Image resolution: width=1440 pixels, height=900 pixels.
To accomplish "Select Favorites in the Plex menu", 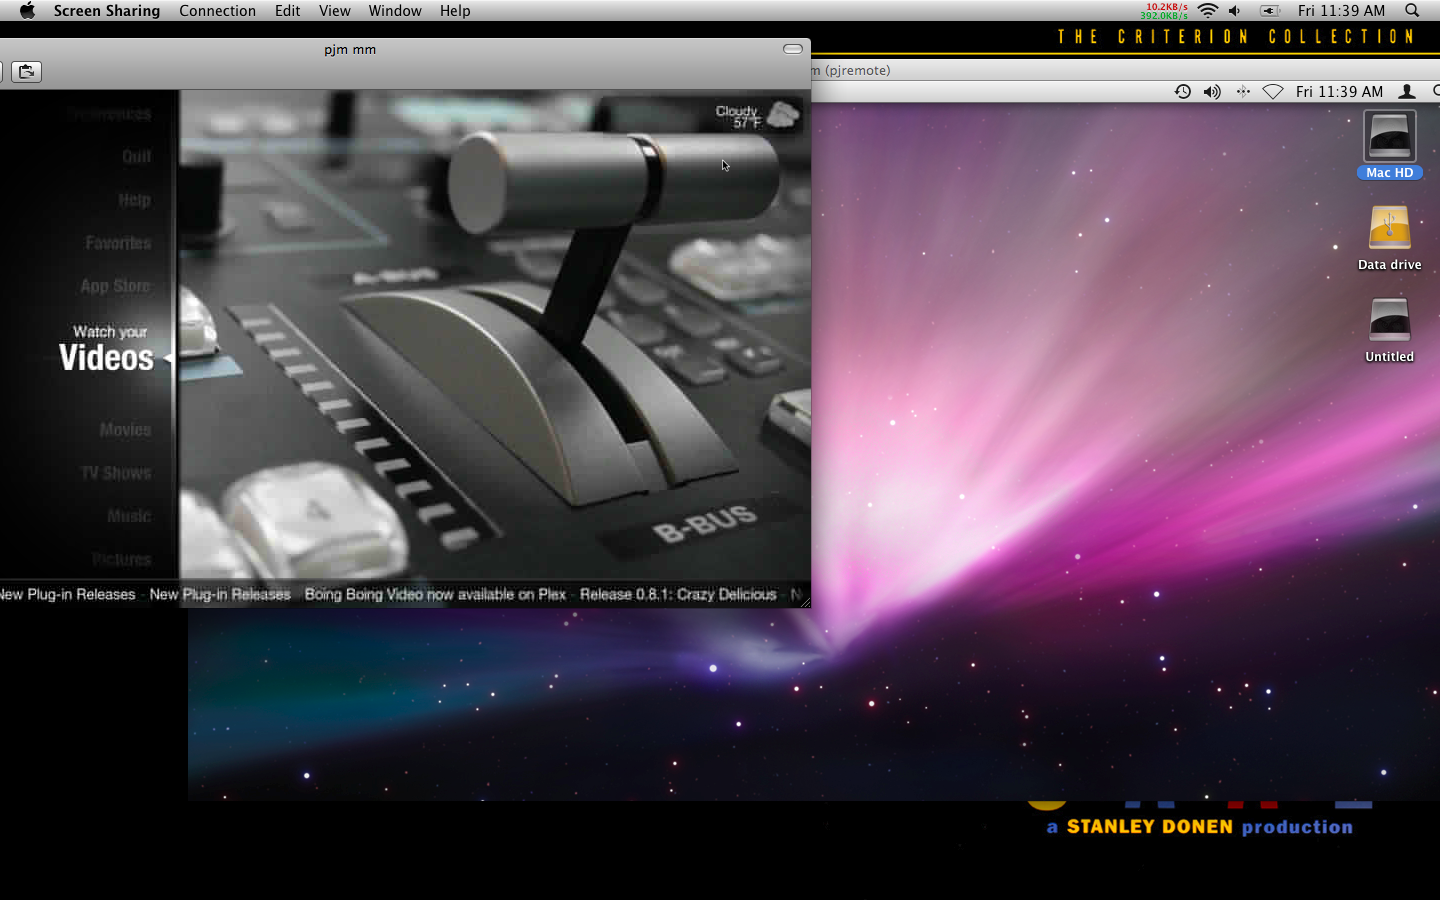I will coord(118,243).
